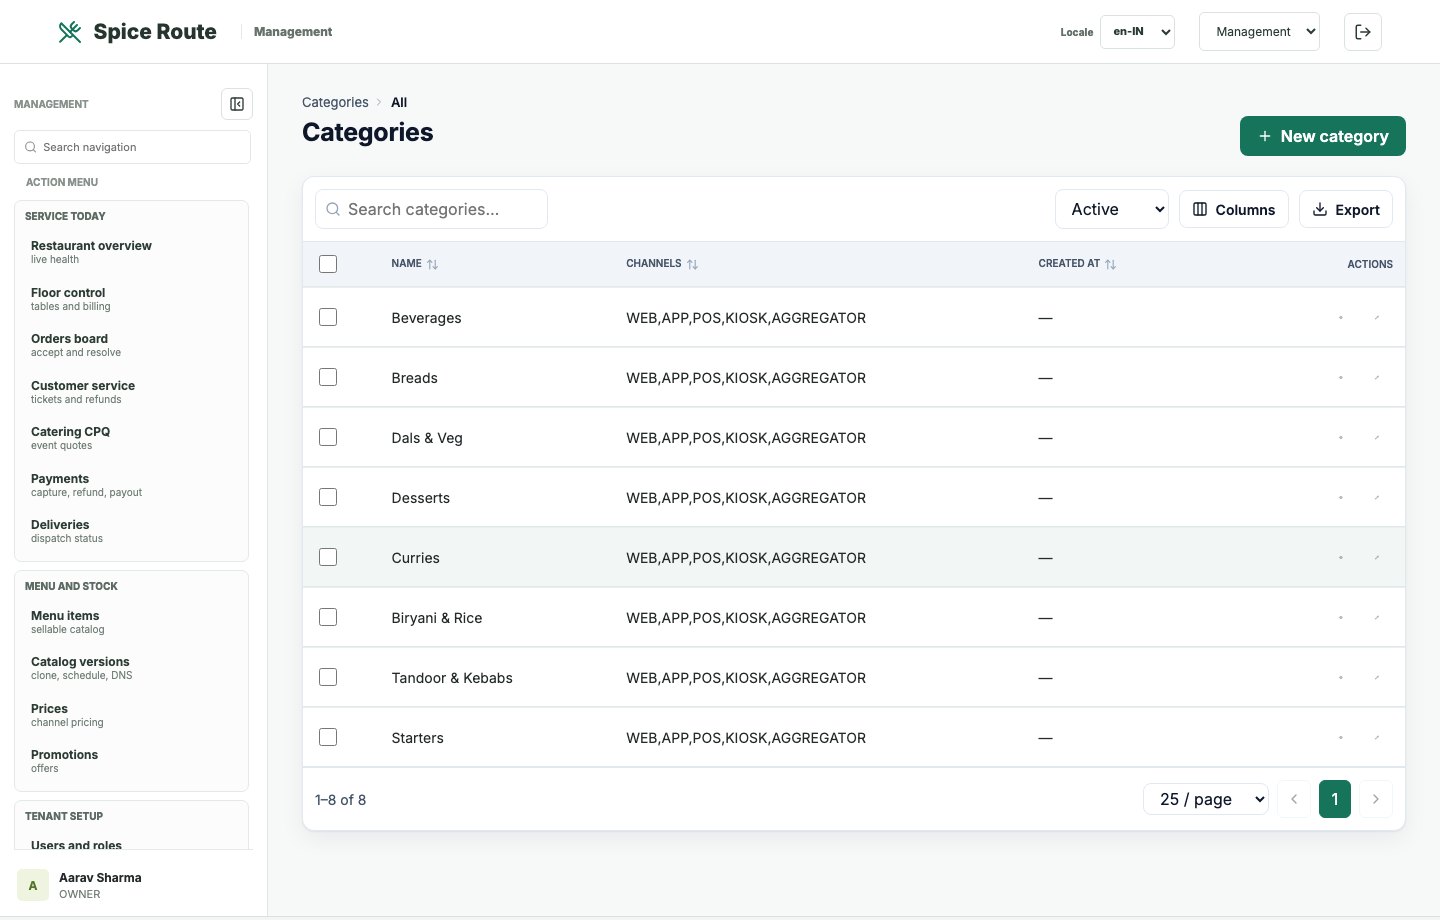Open the Active status filter dropdown
Image resolution: width=1440 pixels, height=920 pixels.
pyautogui.click(x=1112, y=209)
